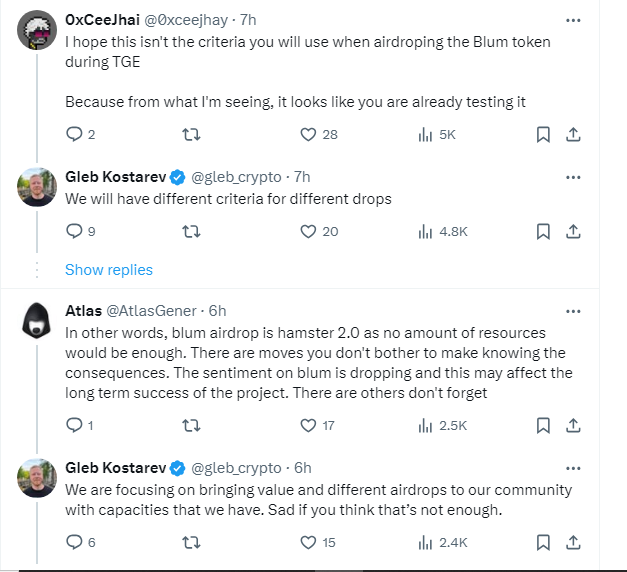Like Gleb's 'different criteria' reply
627x572 pixels.
[x=309, y=231]
